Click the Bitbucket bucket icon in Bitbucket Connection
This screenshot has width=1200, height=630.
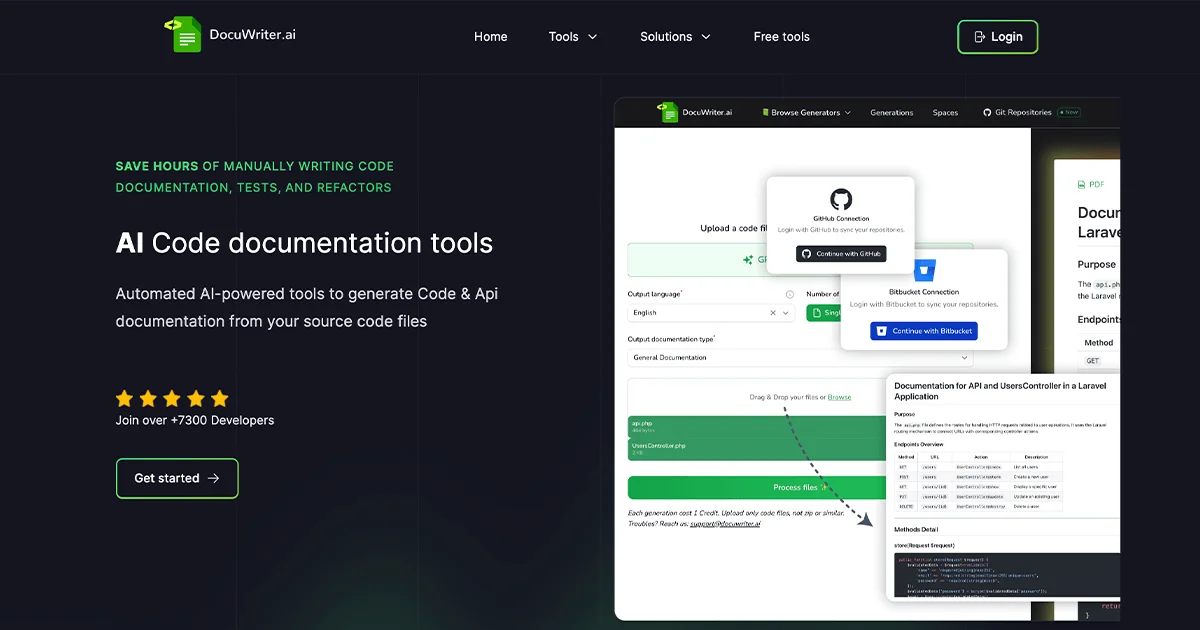922,270
